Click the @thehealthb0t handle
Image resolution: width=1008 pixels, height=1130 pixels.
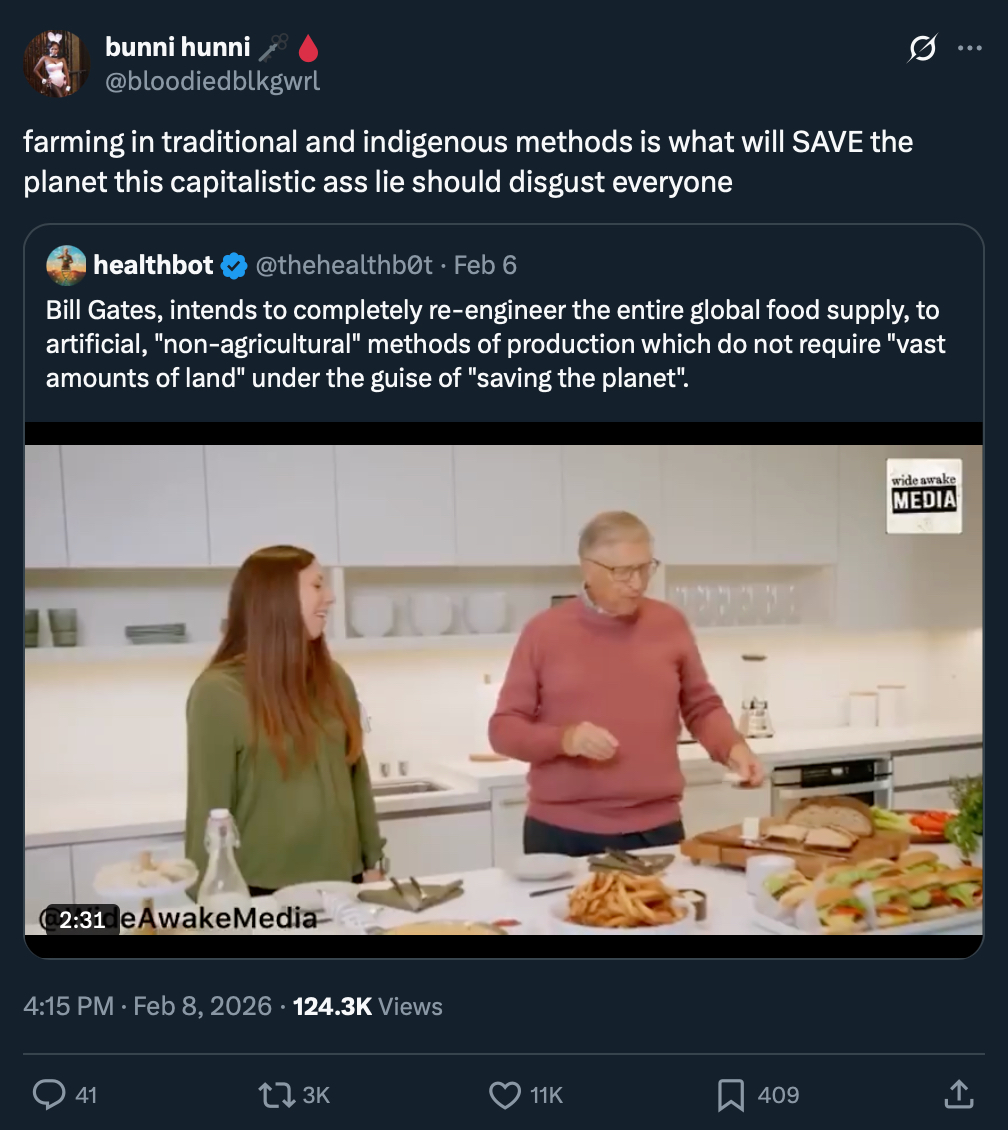click(344, 265)
